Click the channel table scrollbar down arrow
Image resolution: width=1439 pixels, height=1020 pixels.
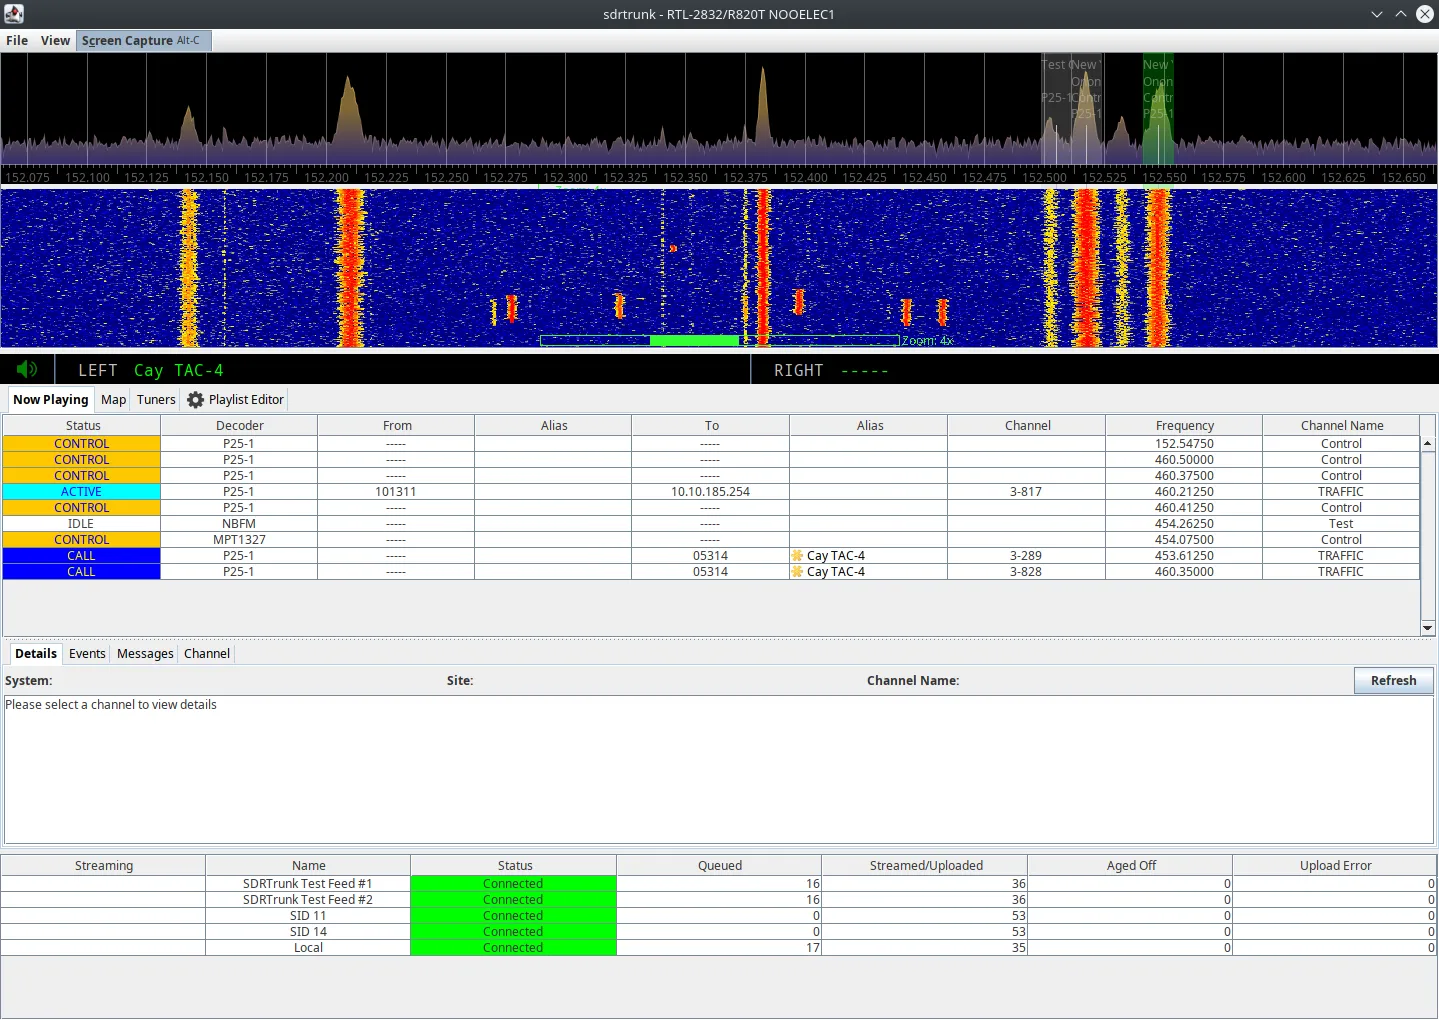[x=1427, y=628]
